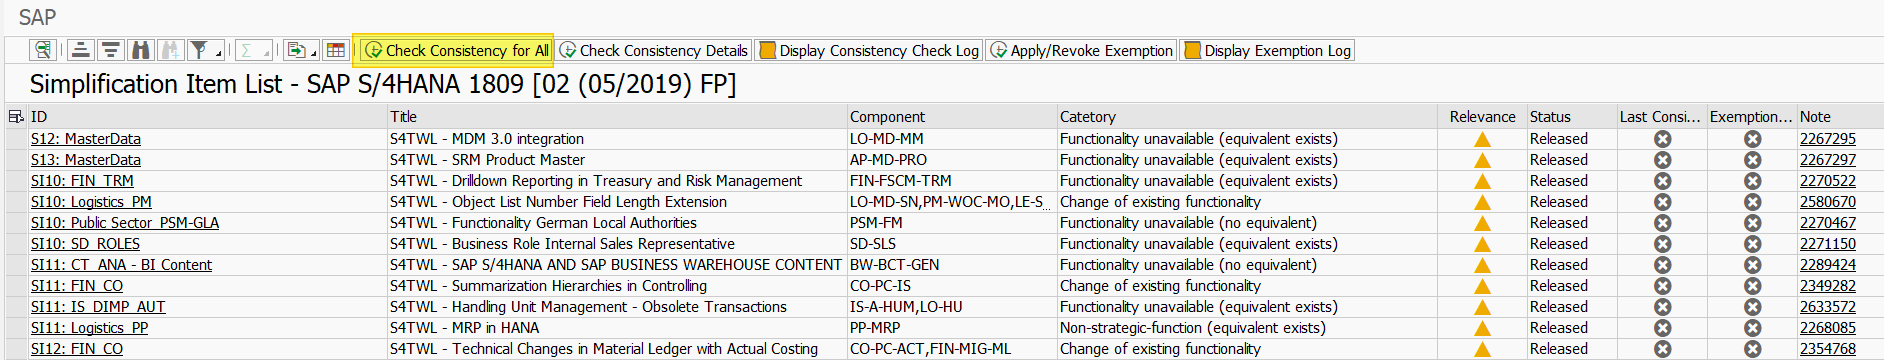Screen dimensions: 1884x360
Task: Open Display Consistency Check Log
Action: (x=868, y=50)
